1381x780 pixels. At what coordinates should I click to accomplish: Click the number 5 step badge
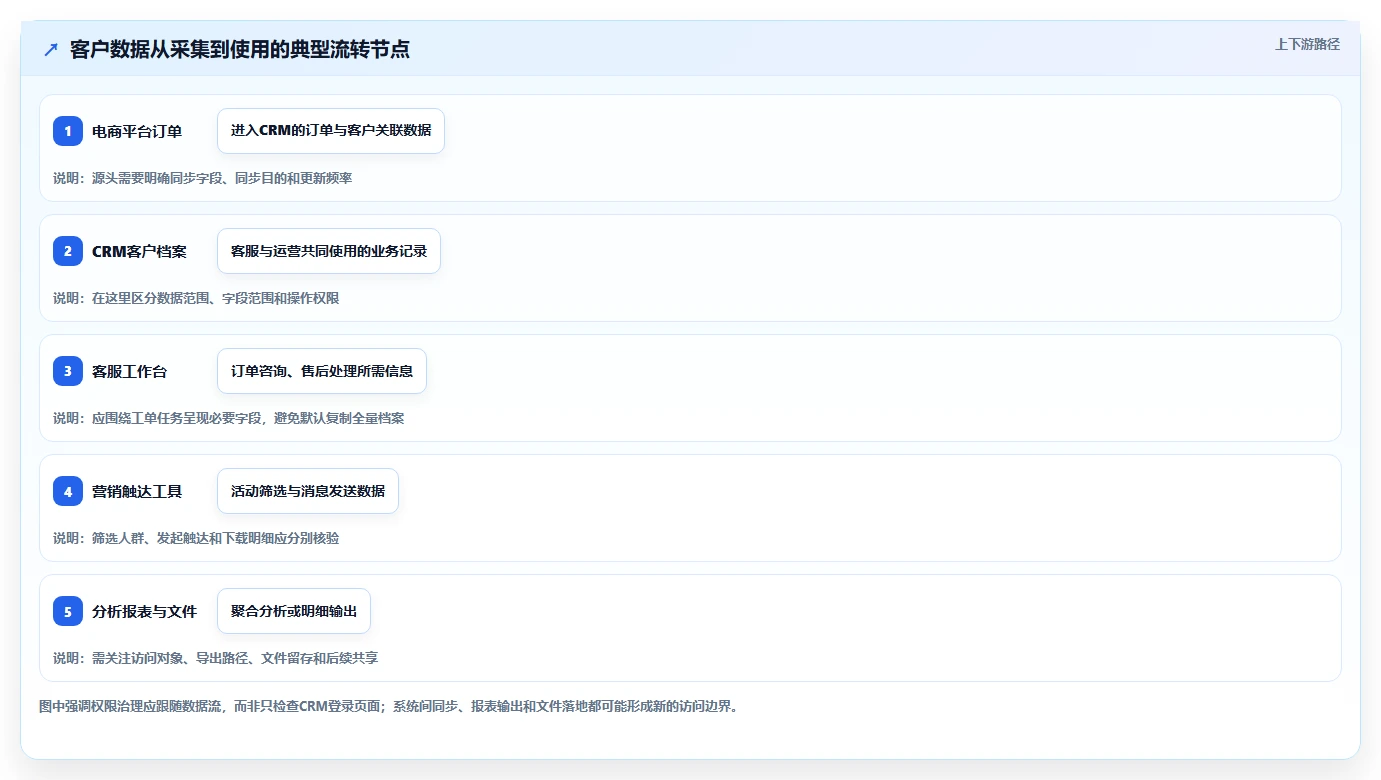click(x=68, y=611)
